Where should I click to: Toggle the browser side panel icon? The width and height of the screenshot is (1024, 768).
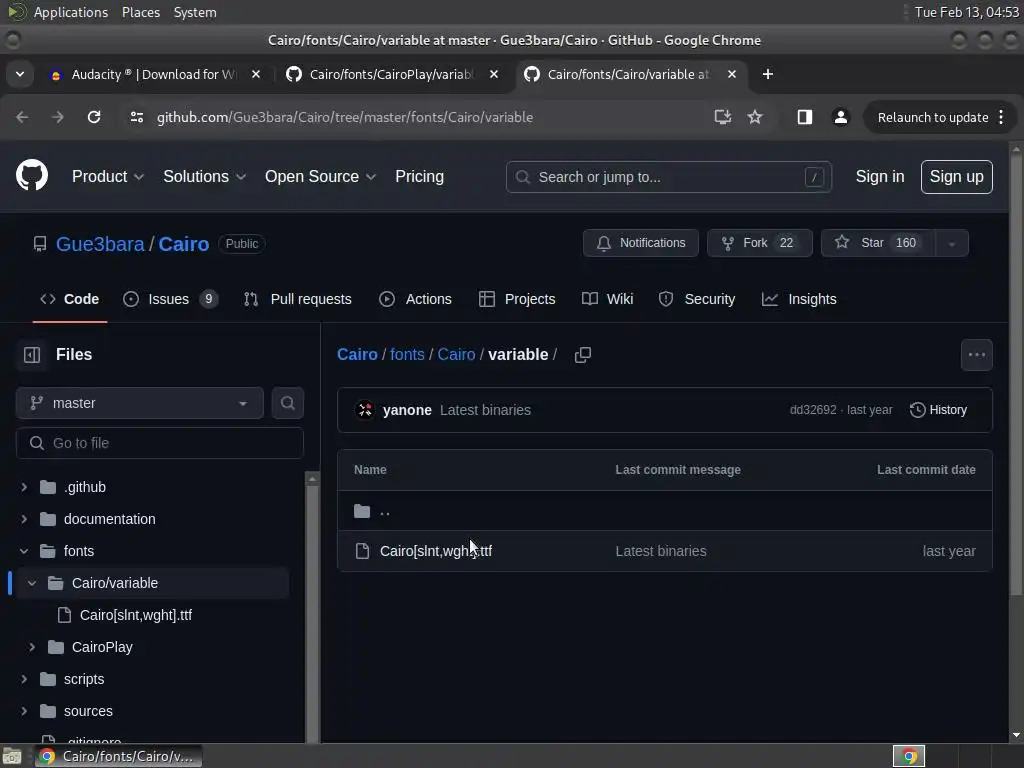[805, 117]
